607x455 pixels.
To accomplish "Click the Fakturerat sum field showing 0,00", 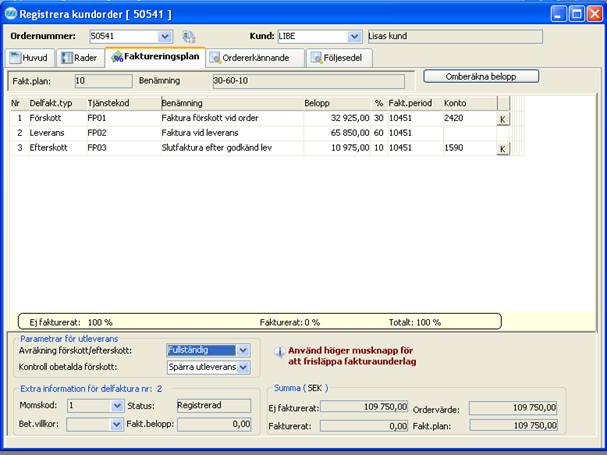I will point(364,426).
